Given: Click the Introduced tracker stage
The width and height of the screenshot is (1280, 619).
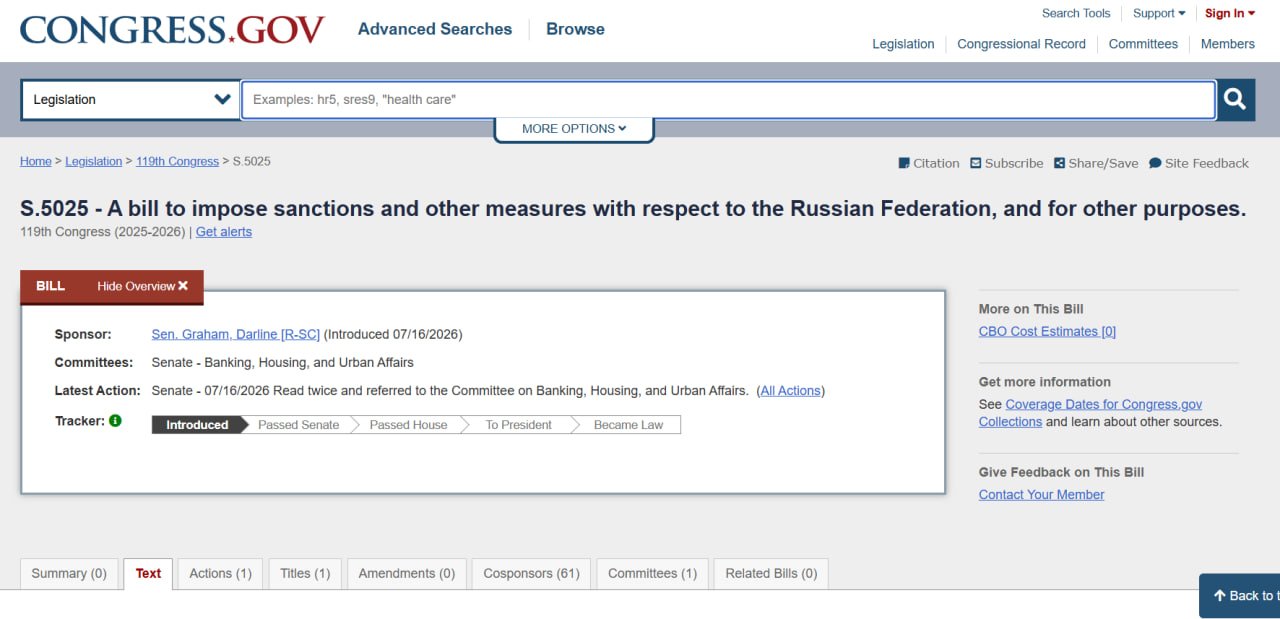Looking at the screenshot, I should point(199,425).
